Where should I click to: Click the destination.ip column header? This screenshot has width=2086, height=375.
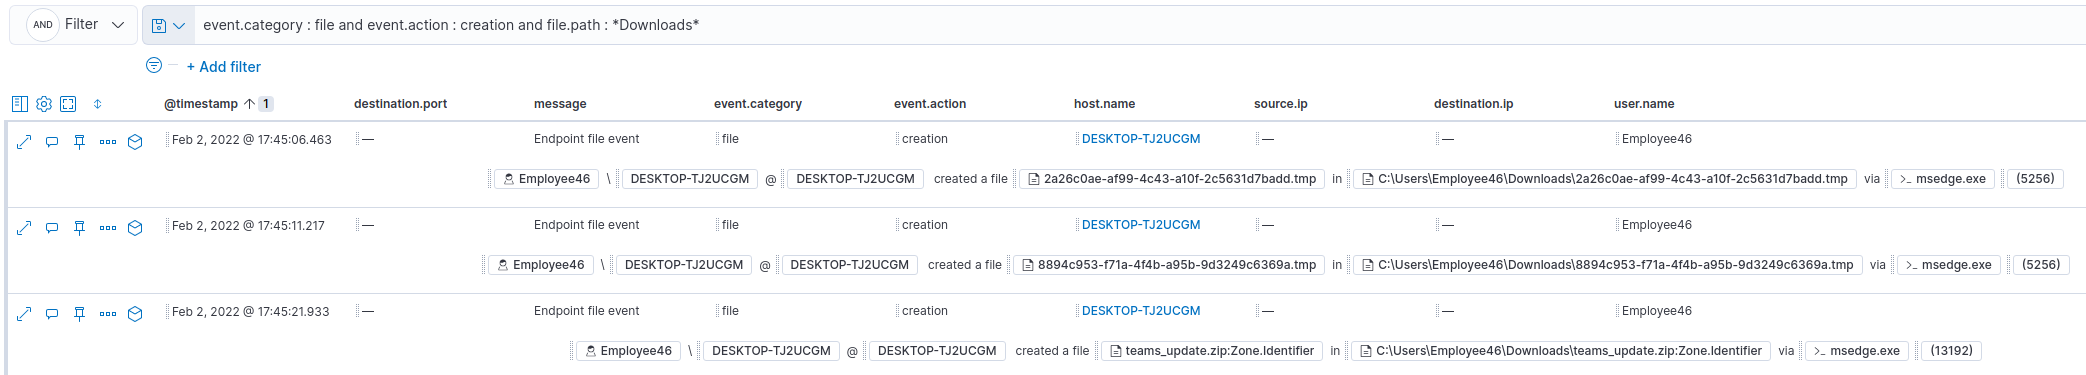tap(1473, 104)
